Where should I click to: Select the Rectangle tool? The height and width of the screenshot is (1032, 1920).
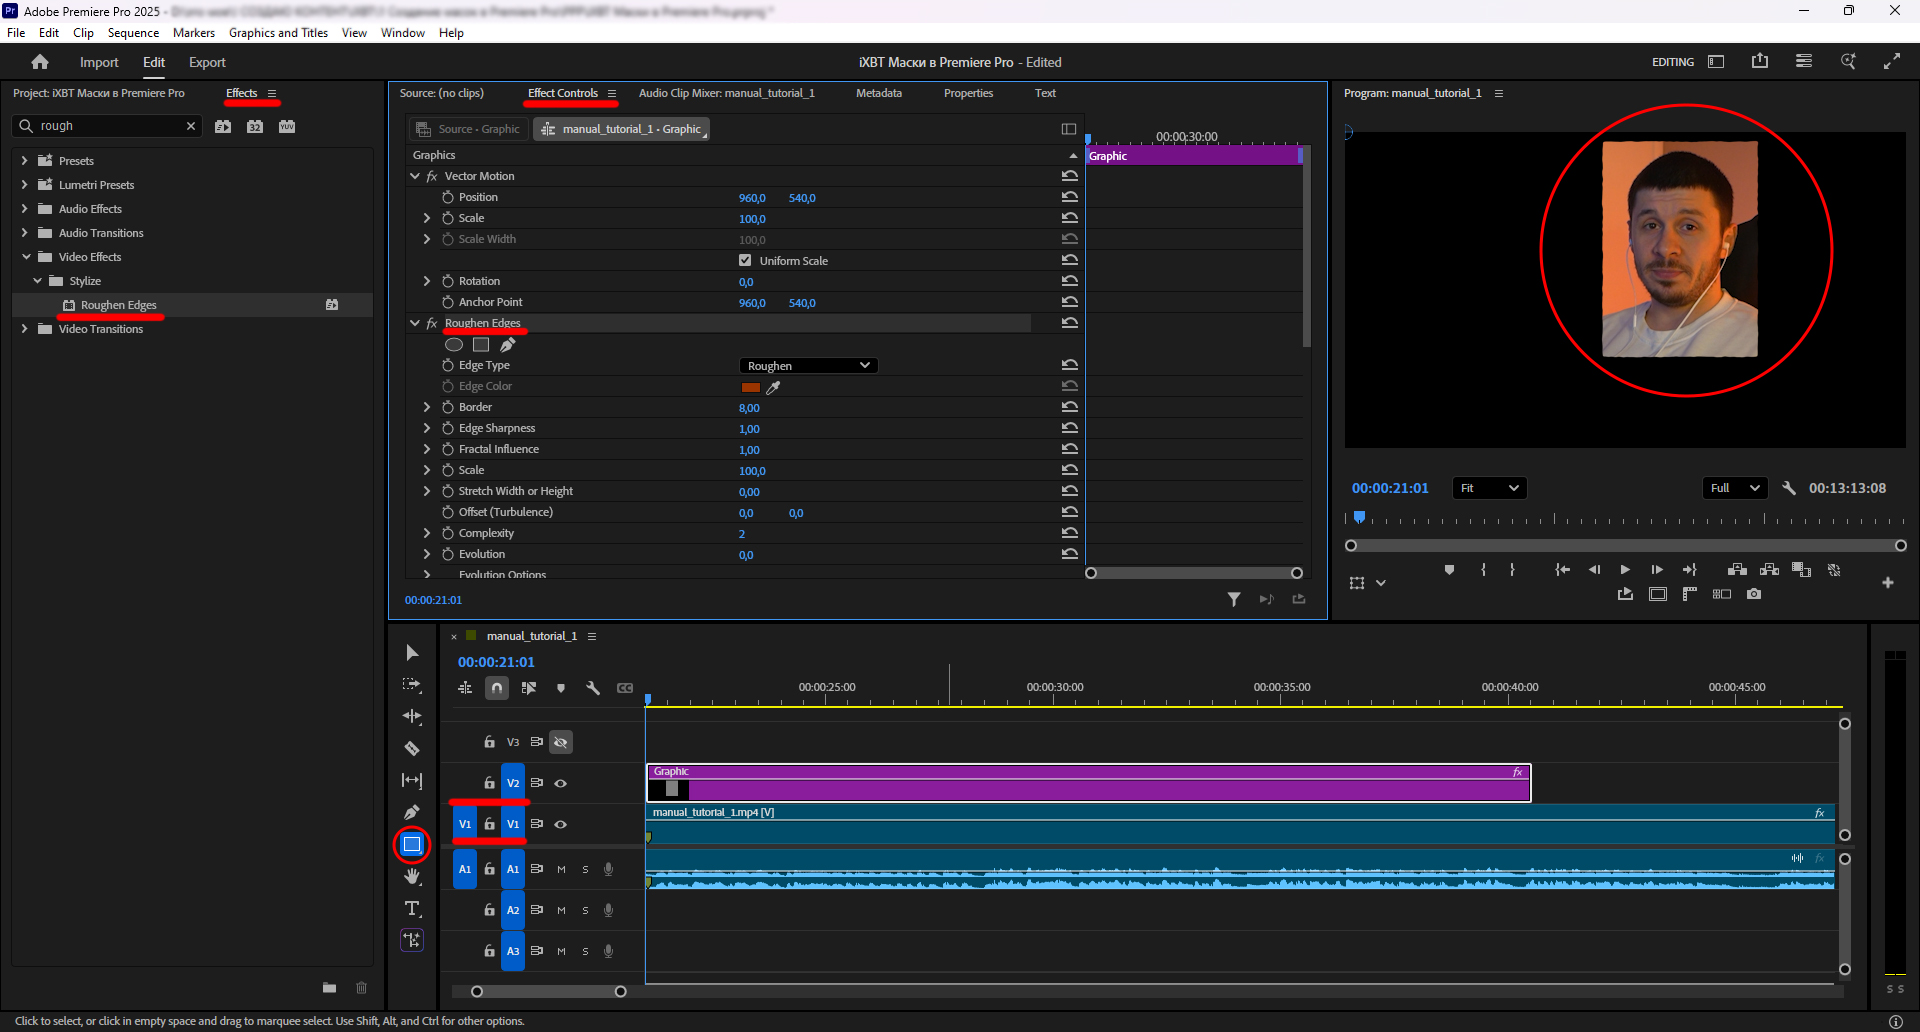pyautogui.click(x=412, y=845)
